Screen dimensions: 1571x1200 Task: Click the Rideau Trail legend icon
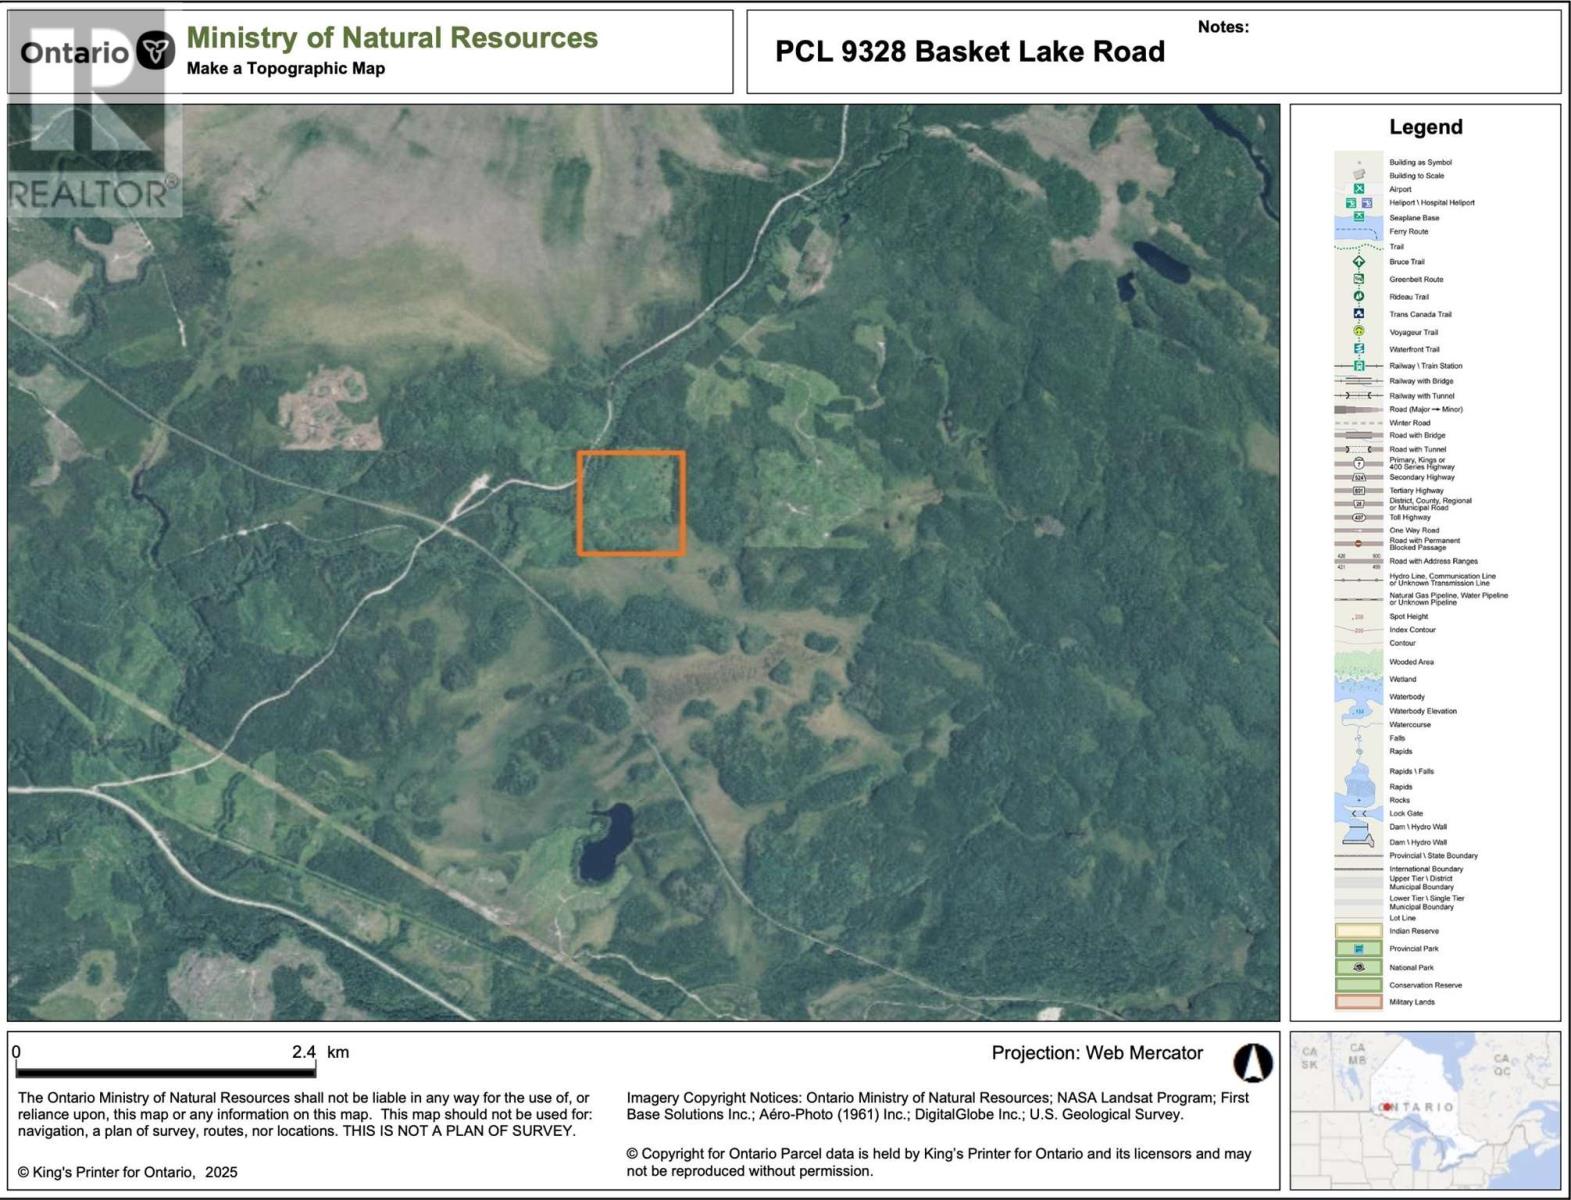click(1358, 296)
